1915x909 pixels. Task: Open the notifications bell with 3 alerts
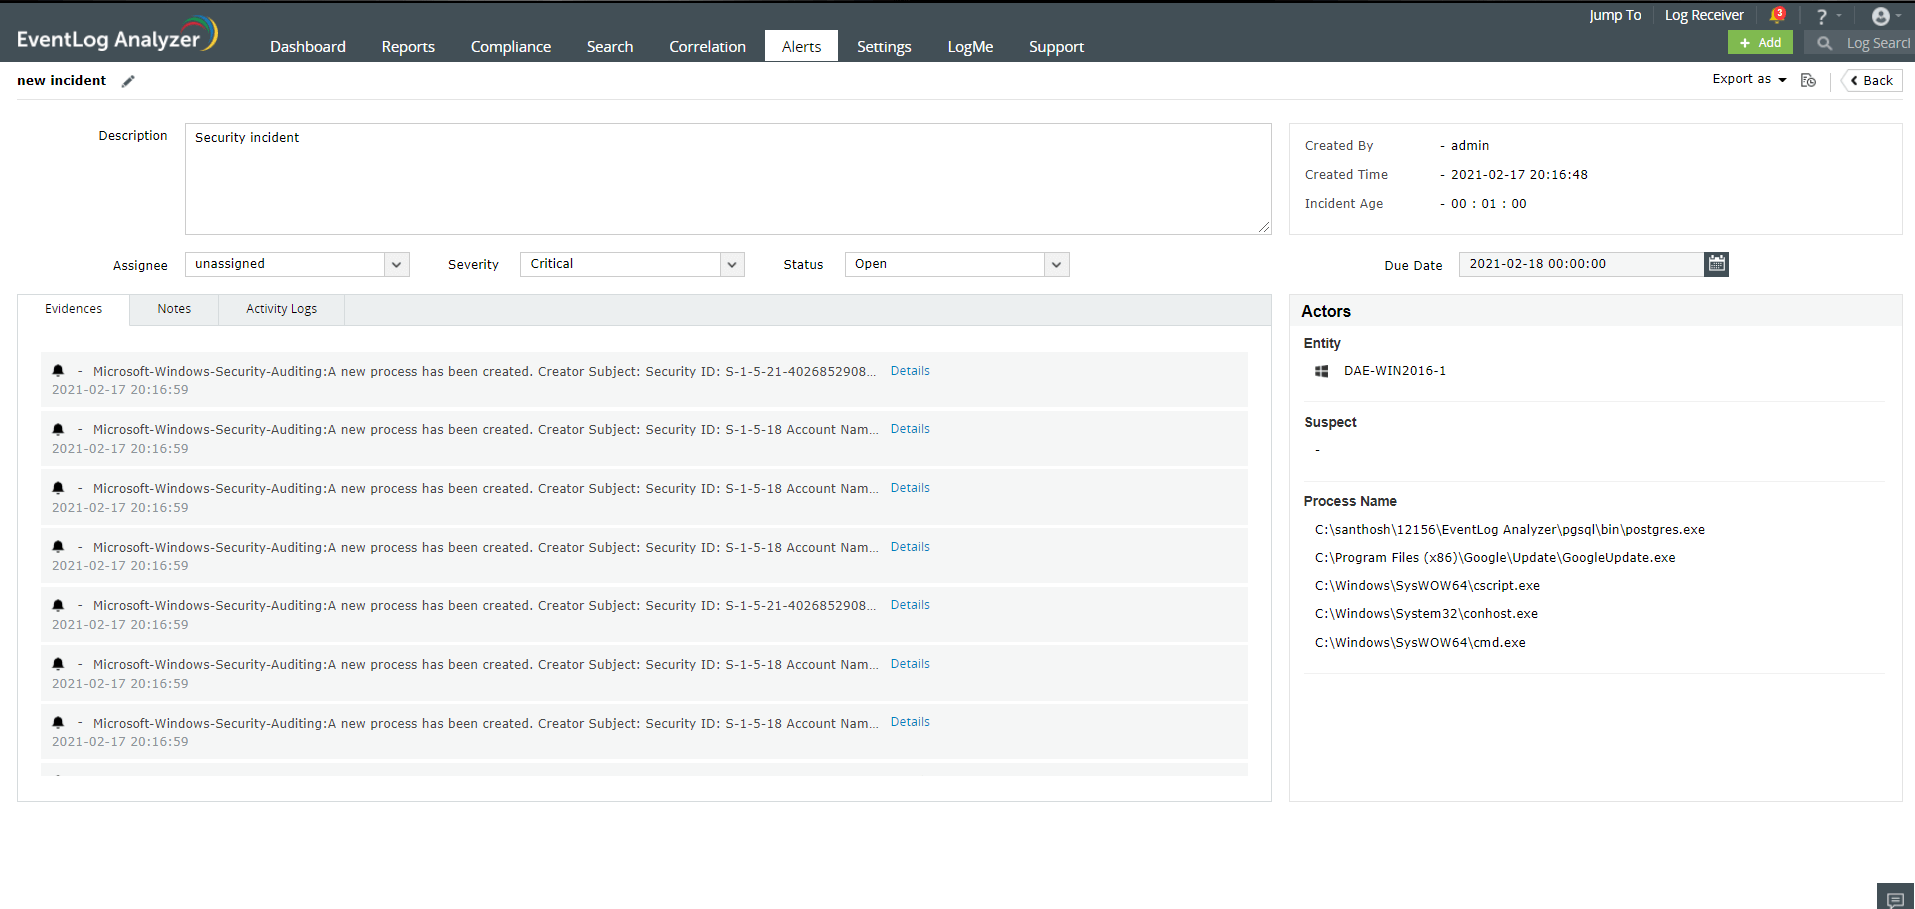[x=1776, y=15]
